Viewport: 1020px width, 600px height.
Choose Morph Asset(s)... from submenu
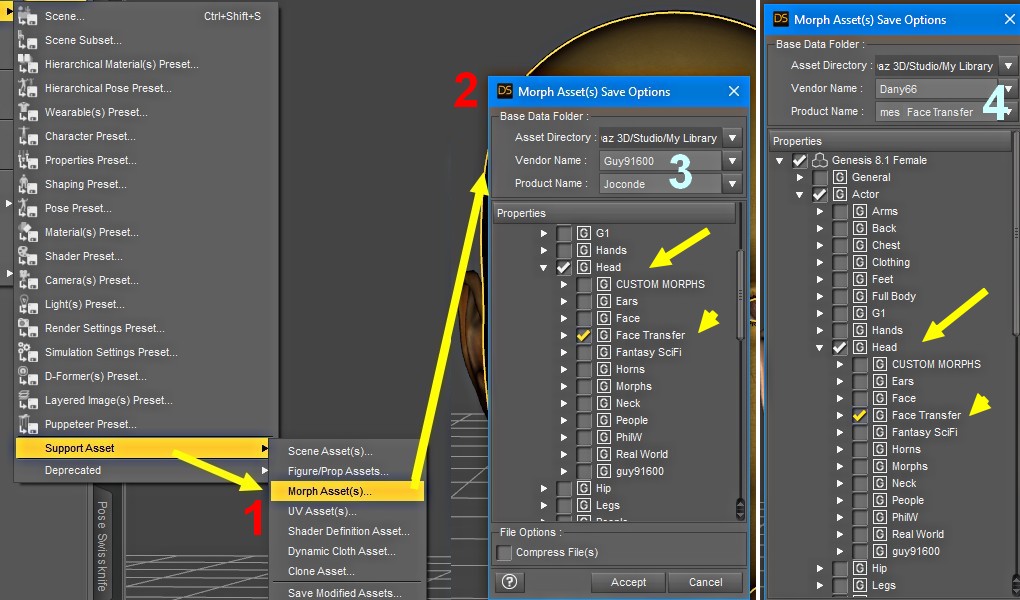[x=346, y=491]
